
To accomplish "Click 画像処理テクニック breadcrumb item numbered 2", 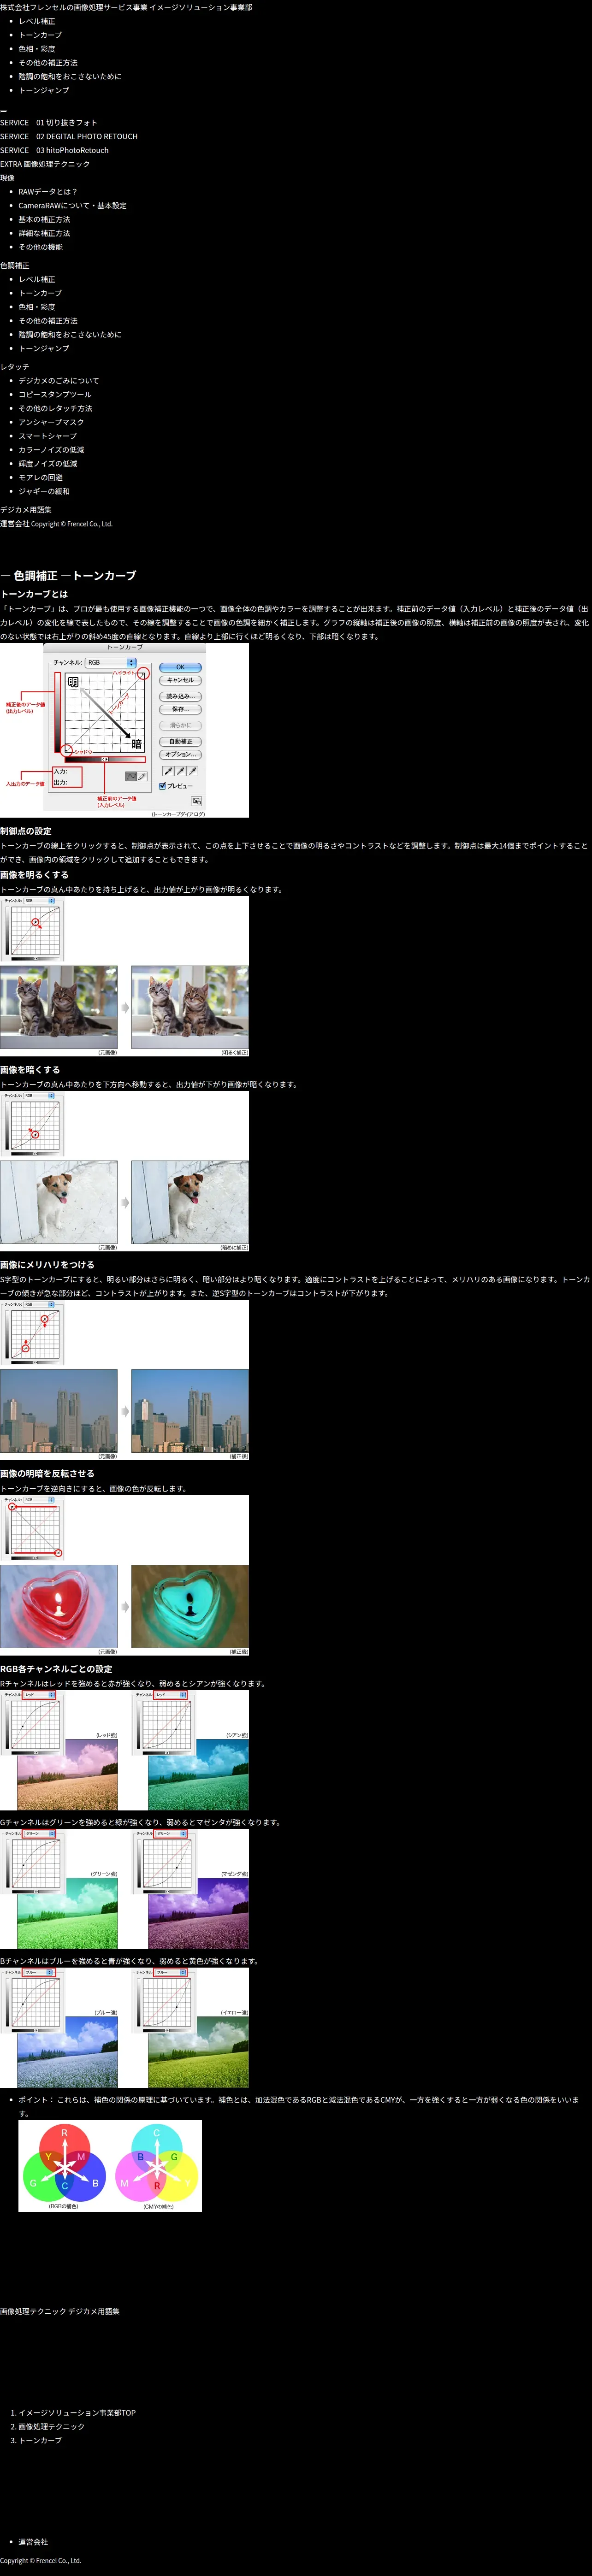I will (51, 2427).
